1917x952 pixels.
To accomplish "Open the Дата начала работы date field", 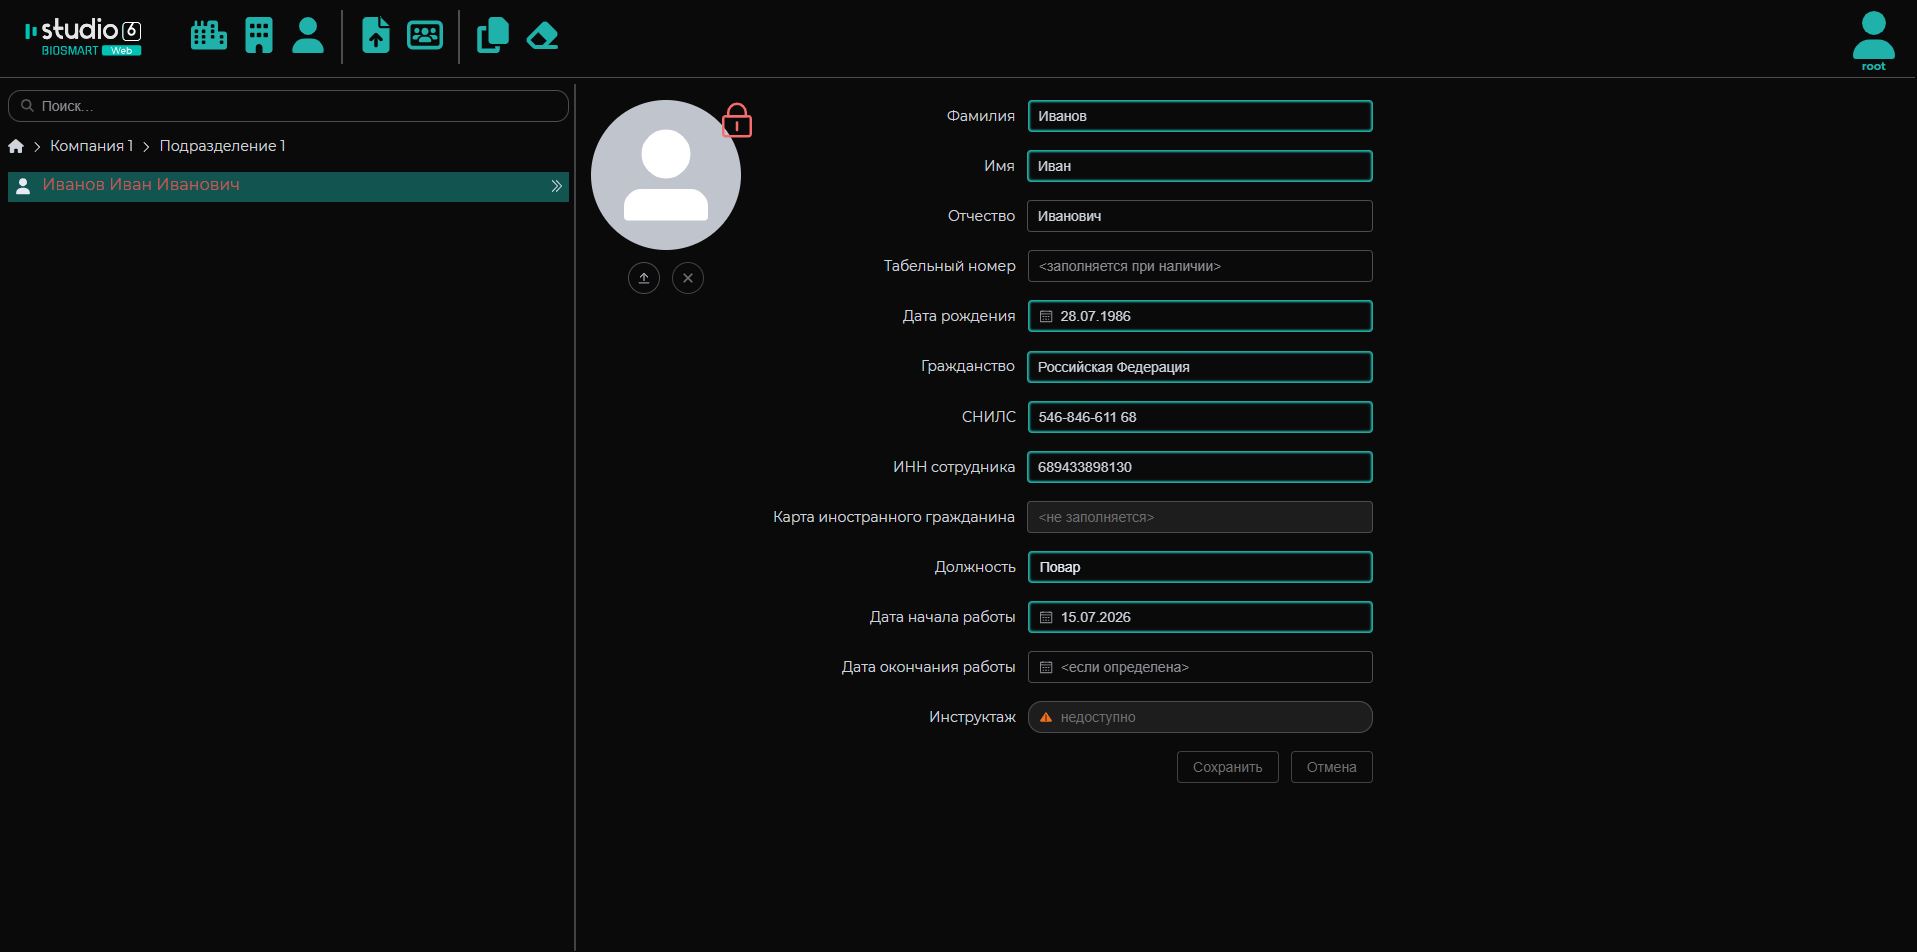I will [x=1200, y=617].
